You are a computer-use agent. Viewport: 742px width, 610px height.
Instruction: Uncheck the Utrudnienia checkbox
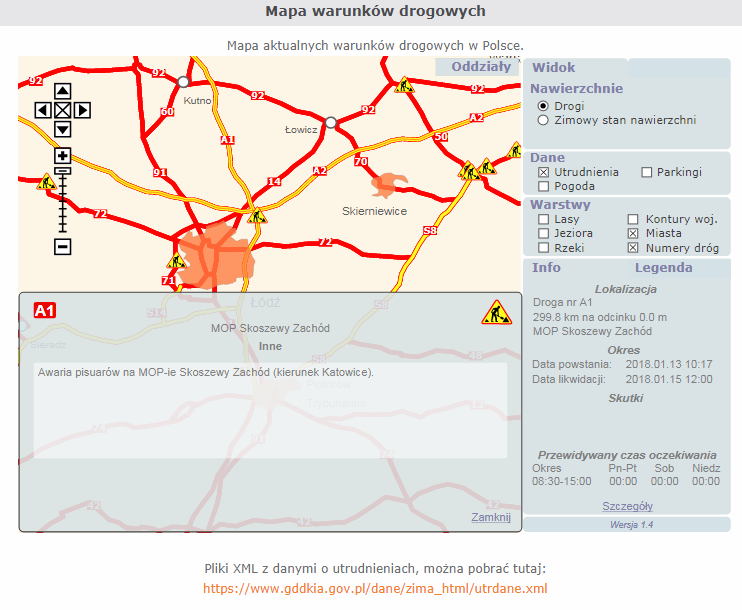pyautogui.click(x=544, y=172)
